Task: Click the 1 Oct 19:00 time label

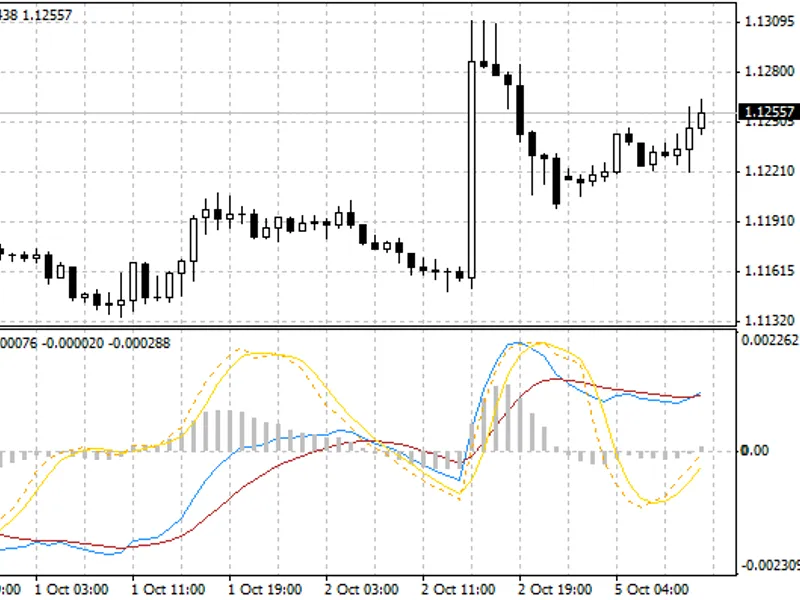Action: pos(265,589)
